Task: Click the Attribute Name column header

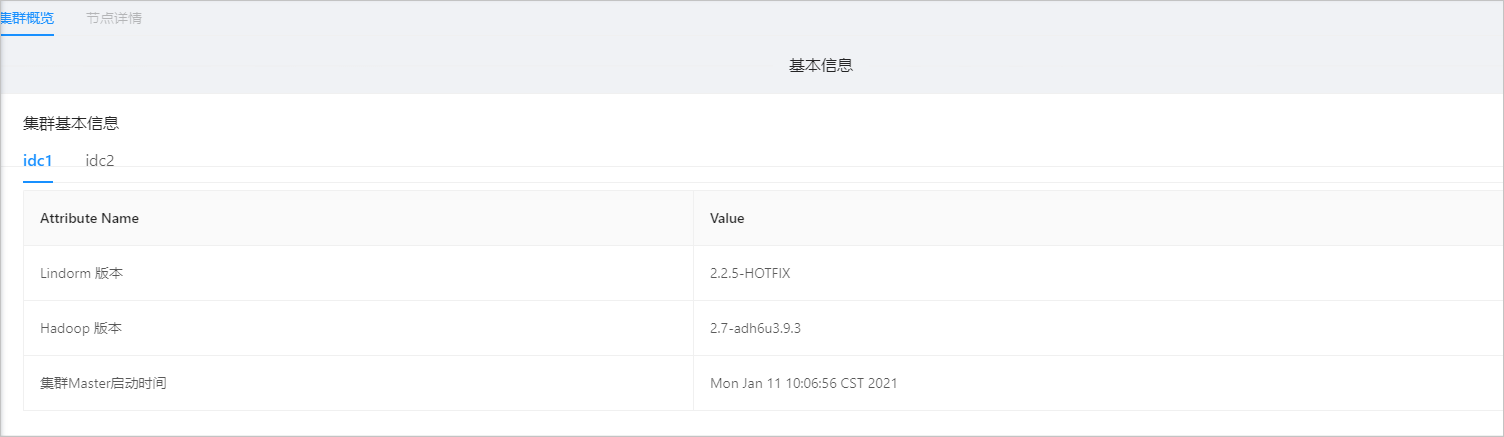Action: tap(358, 218)
